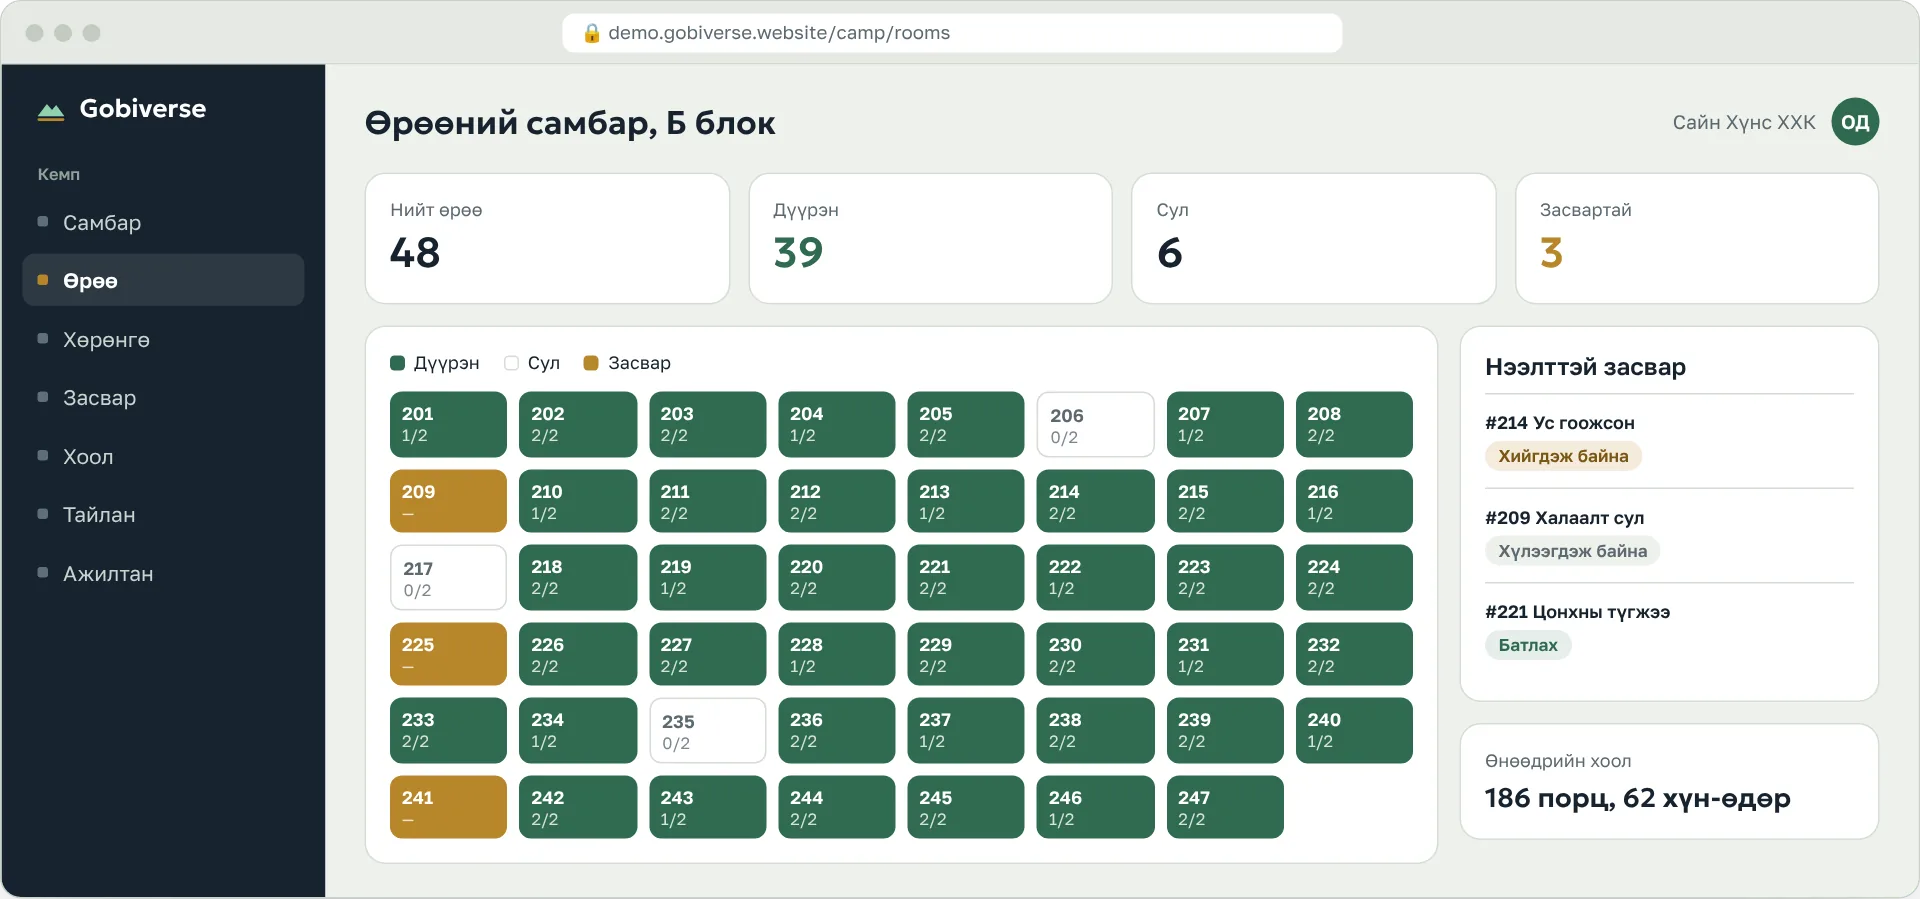Click the Gobiverse mountain logo icon
Screen dimensions: 1920x899
[x=51, y=110]
